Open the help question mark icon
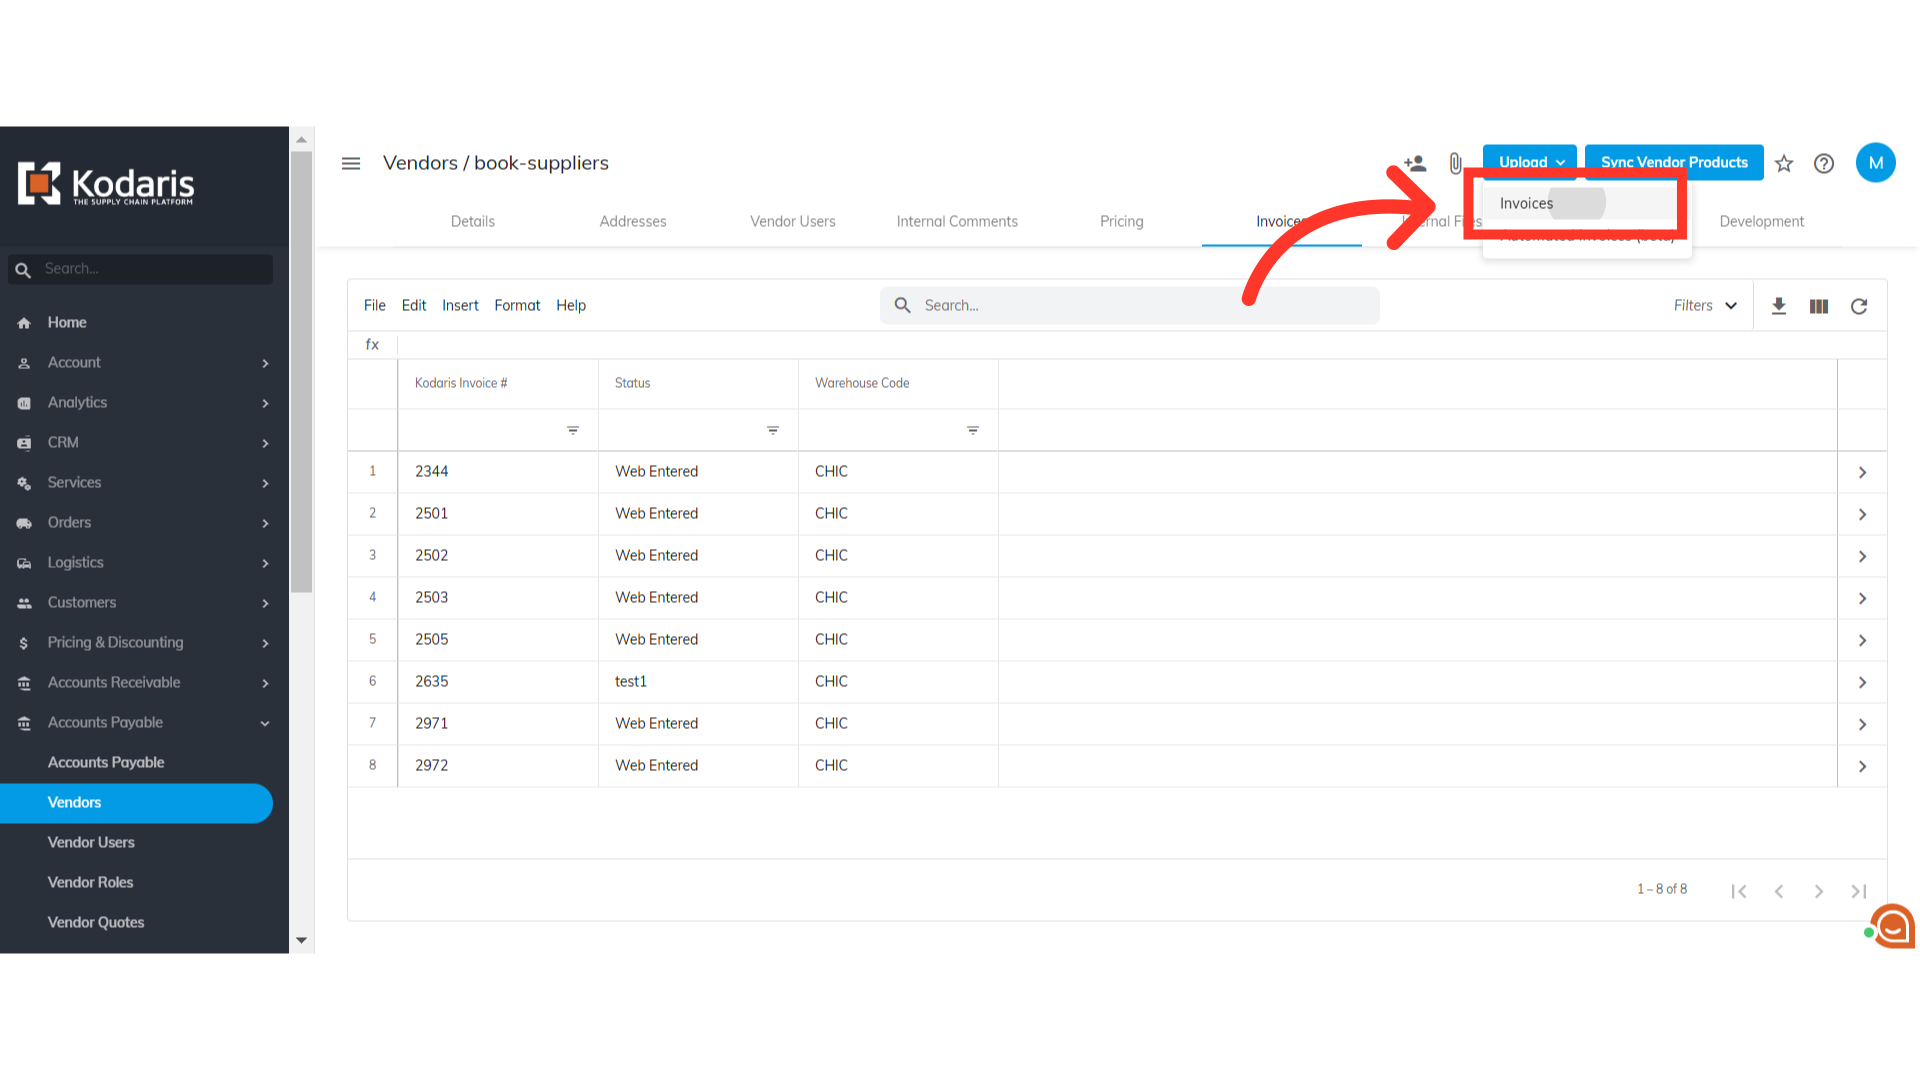1920x1080 pixels. click(x=1824, y=164)
